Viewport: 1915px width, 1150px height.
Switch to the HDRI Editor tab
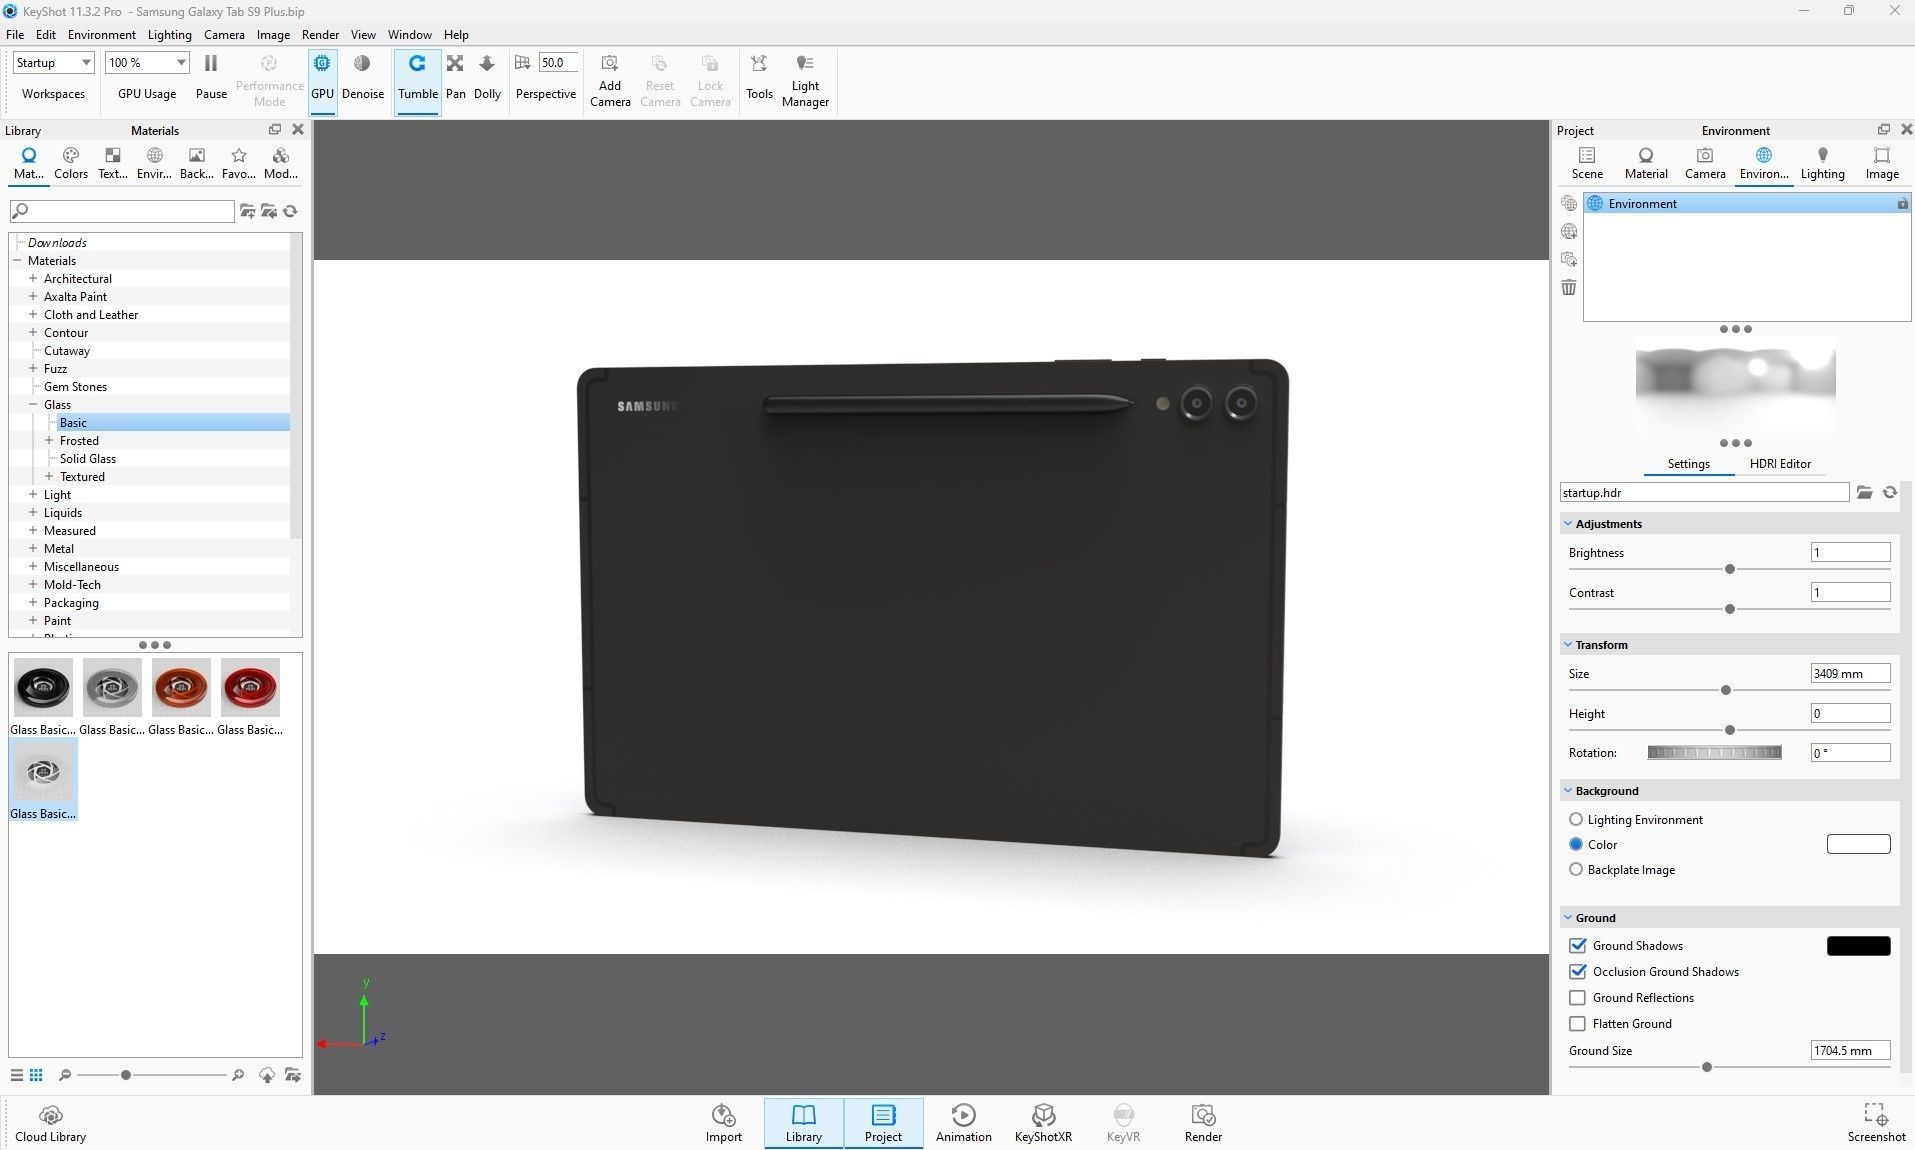pyautogui.click(x=1780, y=464)
